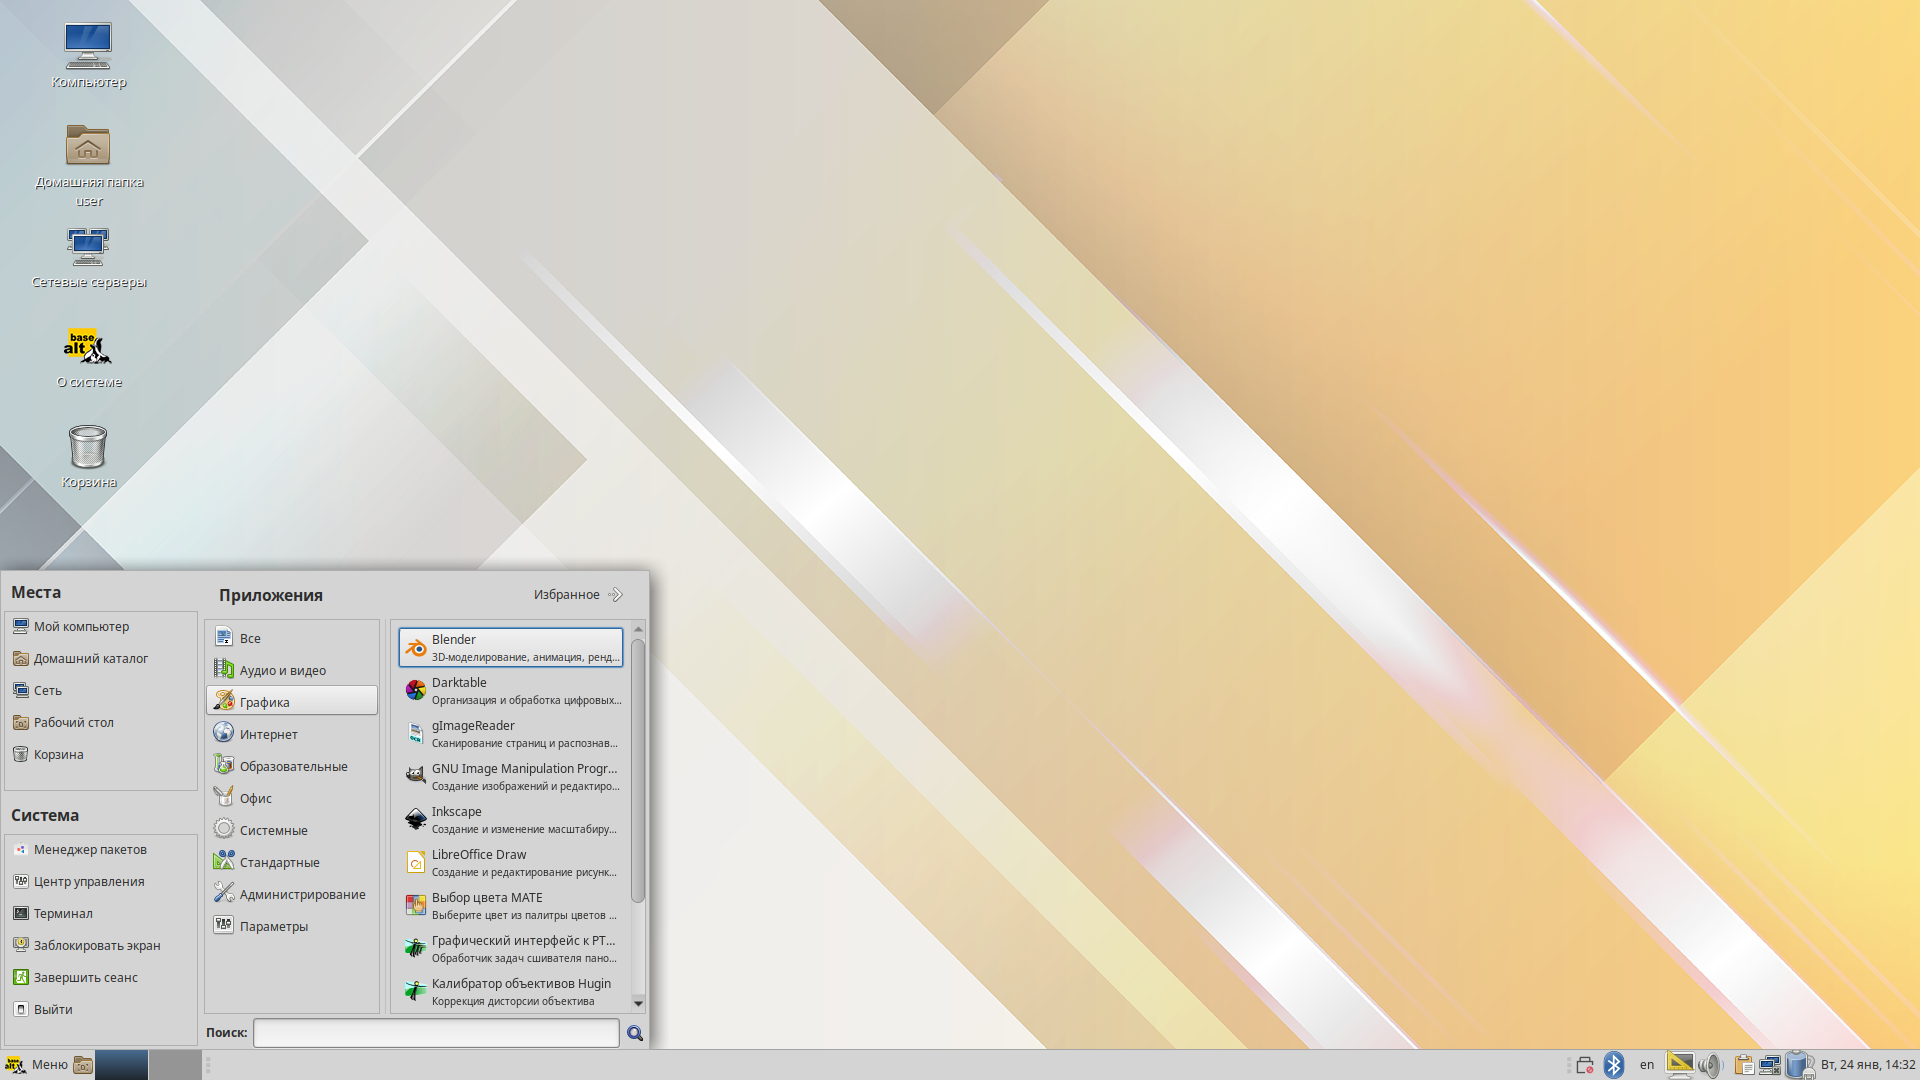Toggle the Меню button on the panel
The image size is (1920, 1080).
coord(38,1065)
